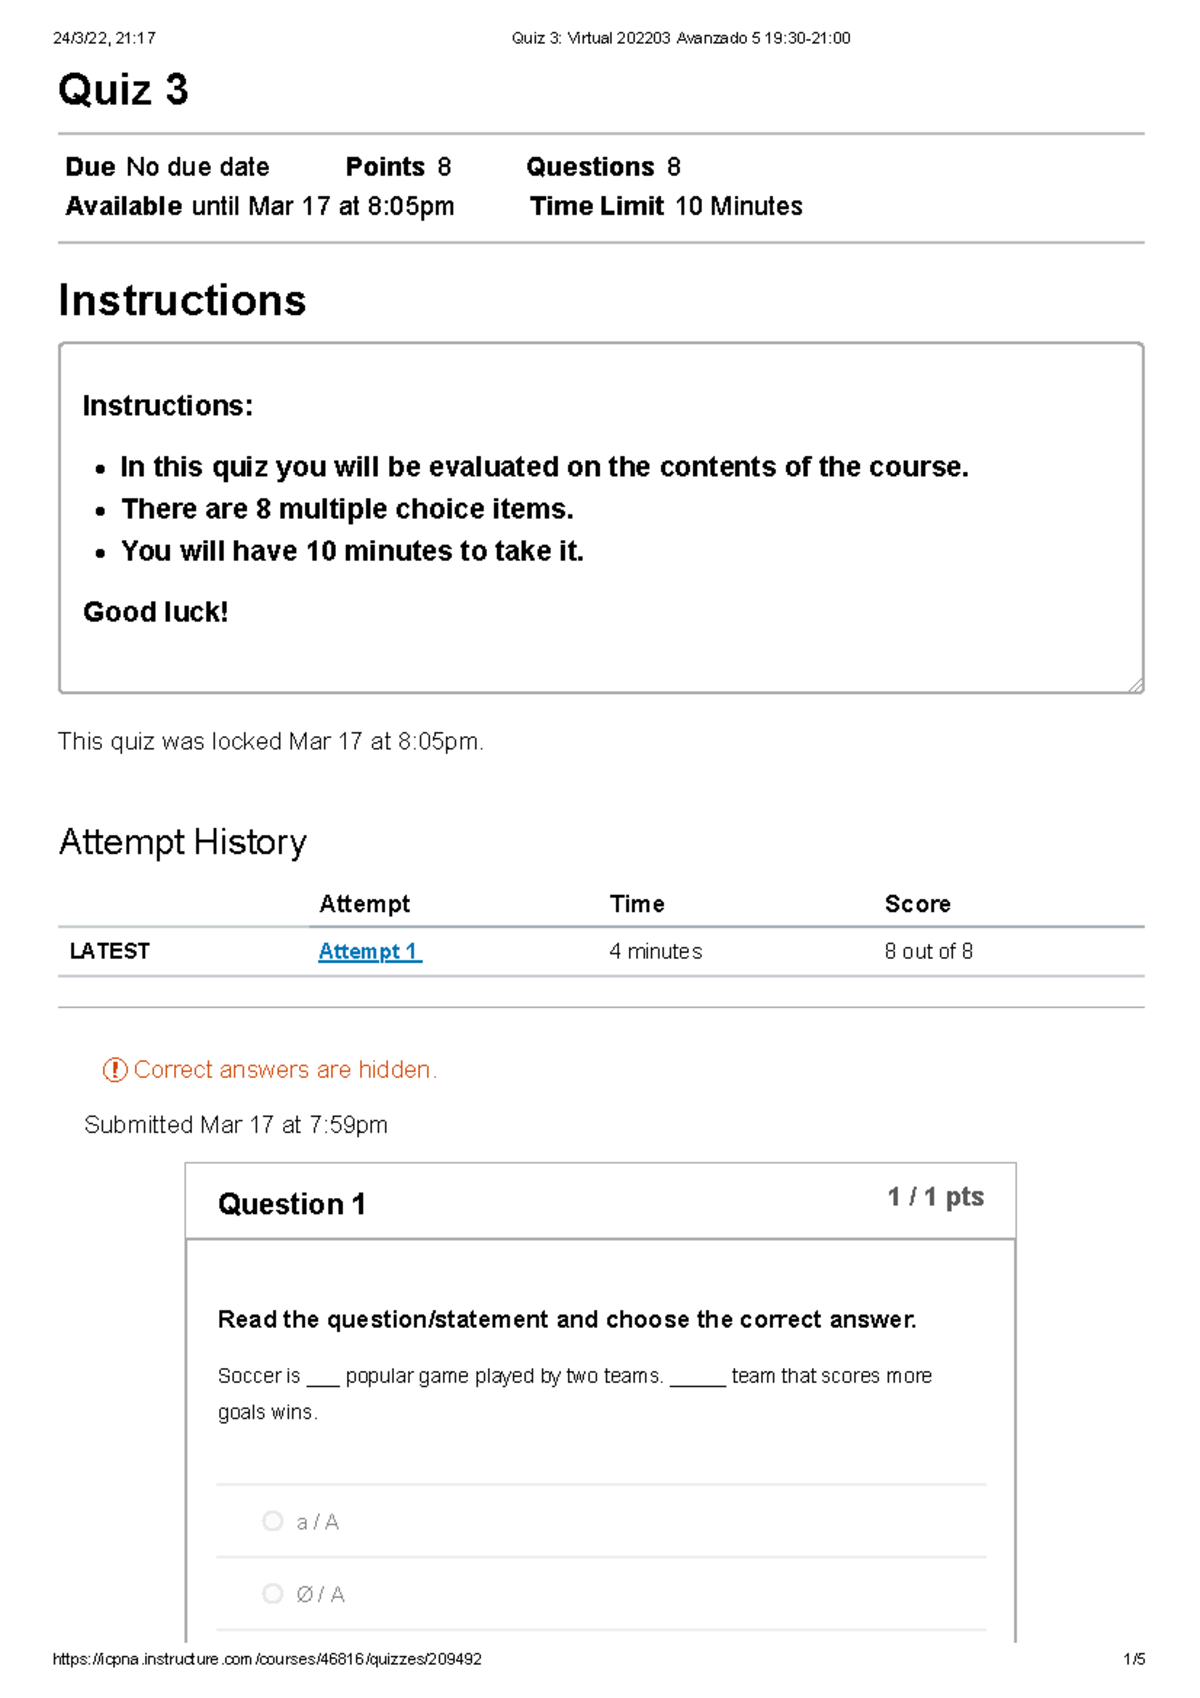This screenshot has height=1698, width=1200.
Task: Click the 'Good luck!' text in the instructions
Action: (x=156, y=612)
